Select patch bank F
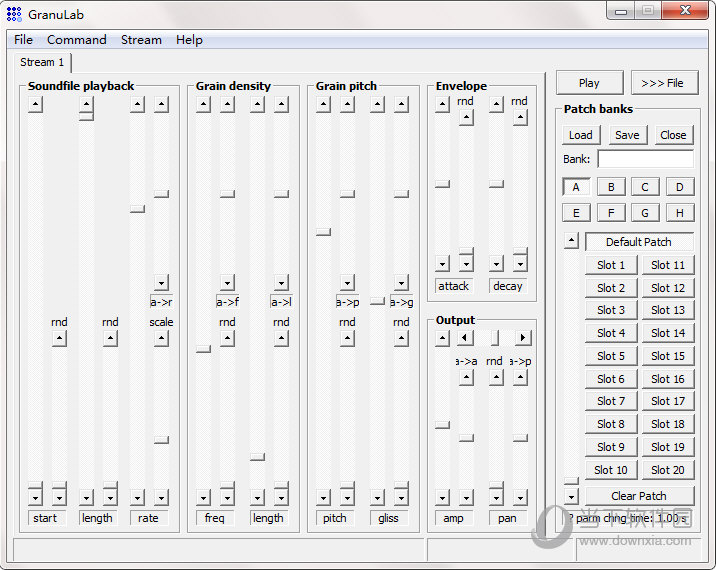This screenshot has height=570, width=716. pyautogui.click(x=611, y=213)
